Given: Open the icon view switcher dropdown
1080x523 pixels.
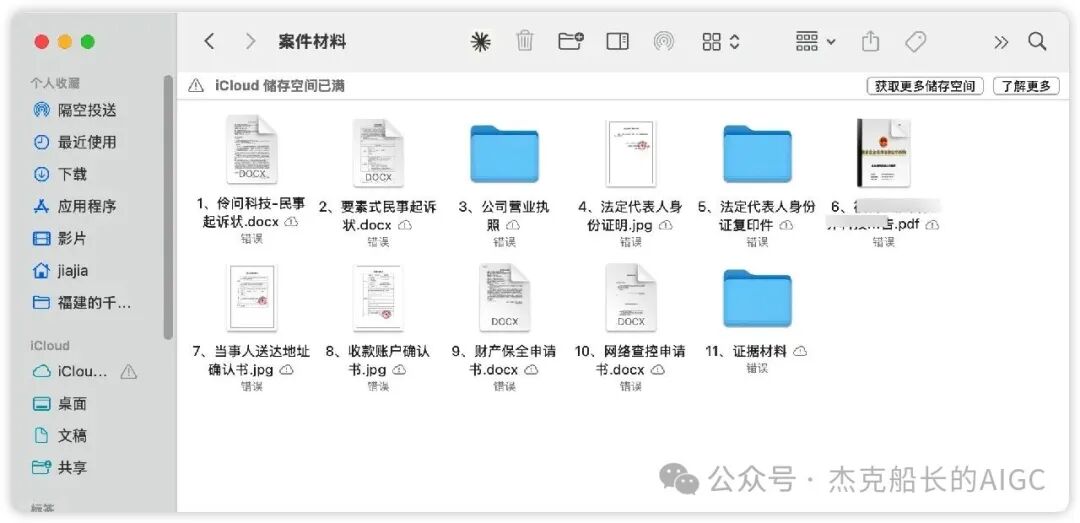Looking at the screenshot, I should coord(720,42).
